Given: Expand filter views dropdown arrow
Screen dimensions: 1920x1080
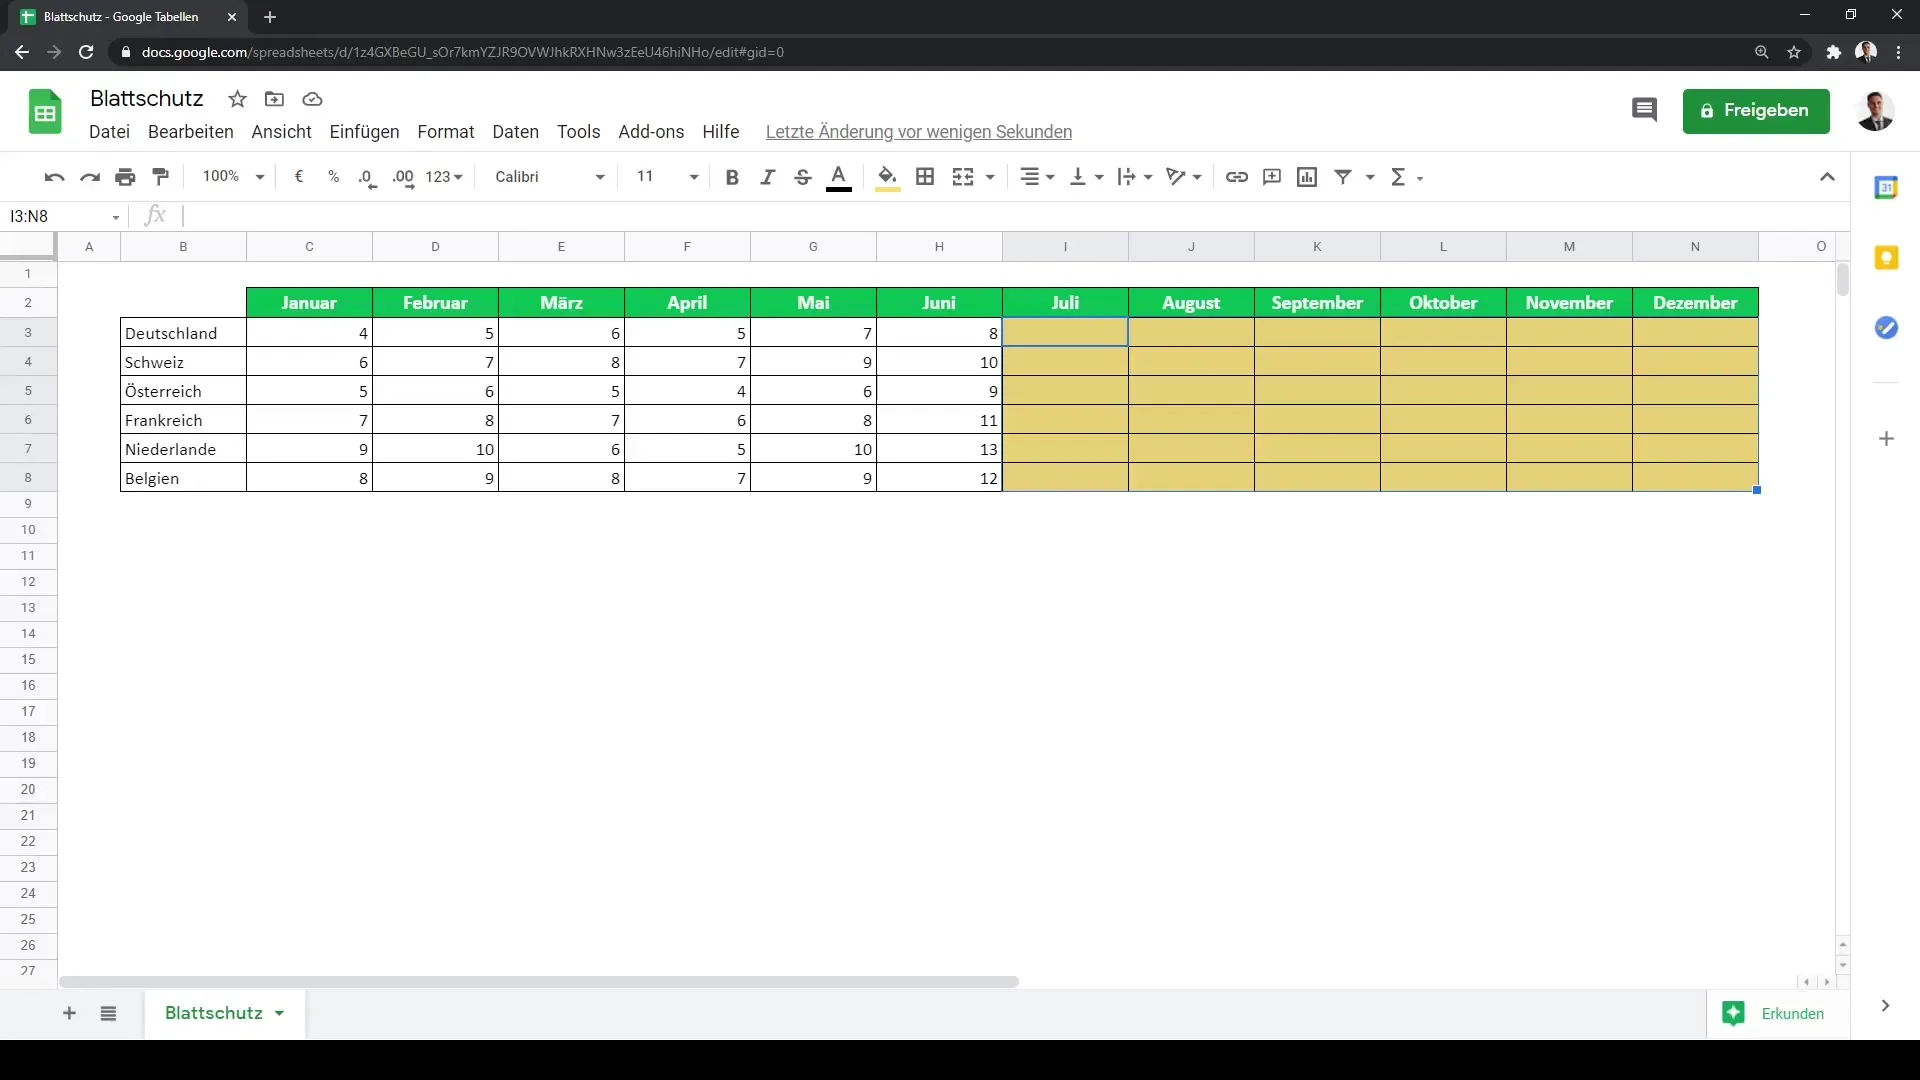Looking at the screenshot, I should click(x=1370, y=177).
